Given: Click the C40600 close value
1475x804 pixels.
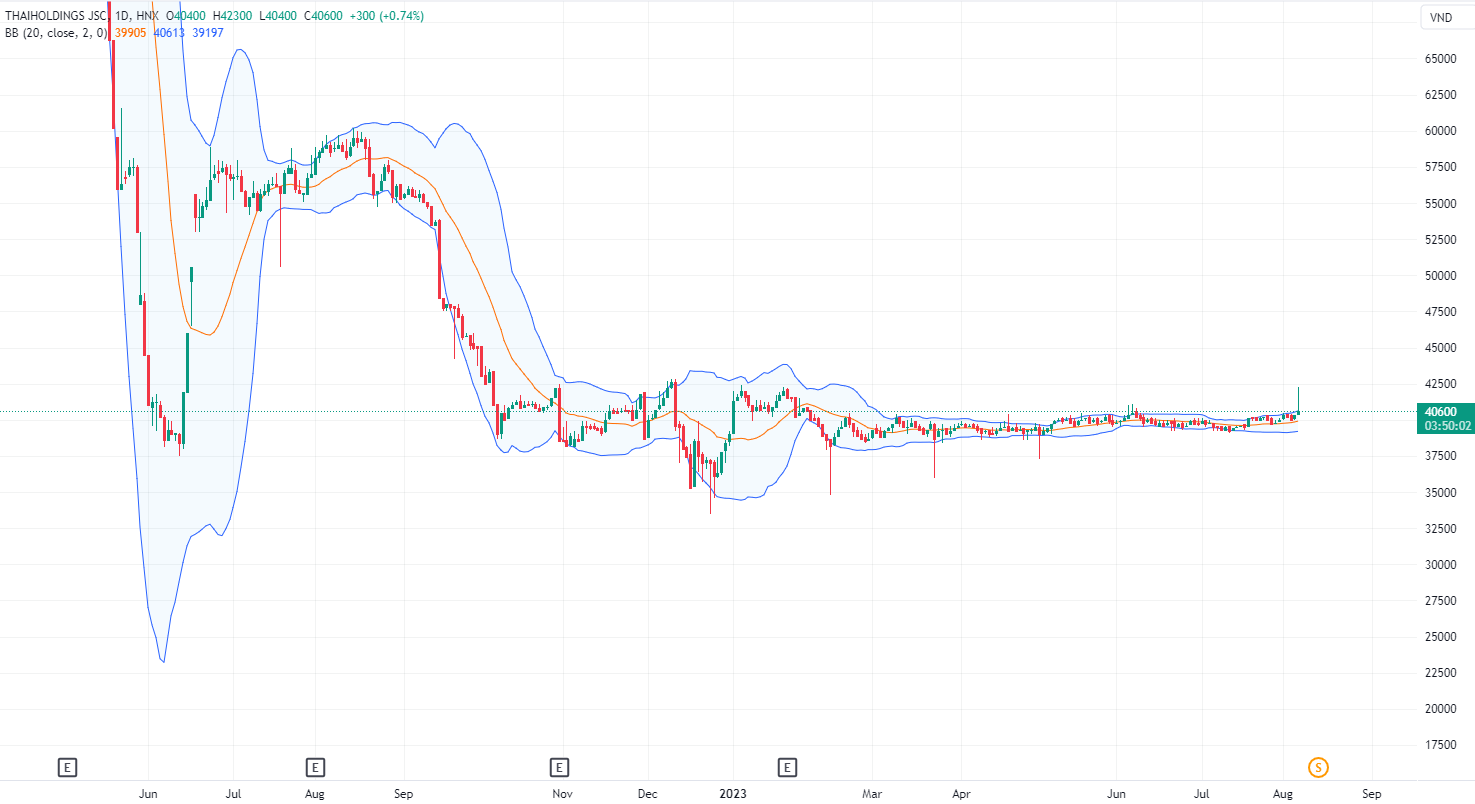Looking at the screenshot, I should 322,16.
